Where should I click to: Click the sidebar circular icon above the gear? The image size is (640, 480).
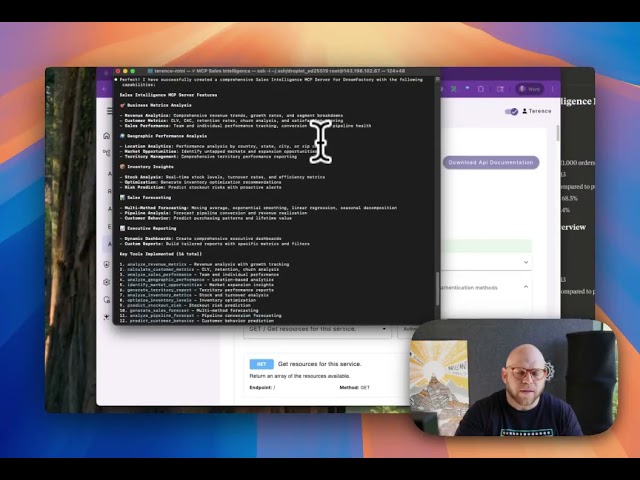tap(107, 264)
